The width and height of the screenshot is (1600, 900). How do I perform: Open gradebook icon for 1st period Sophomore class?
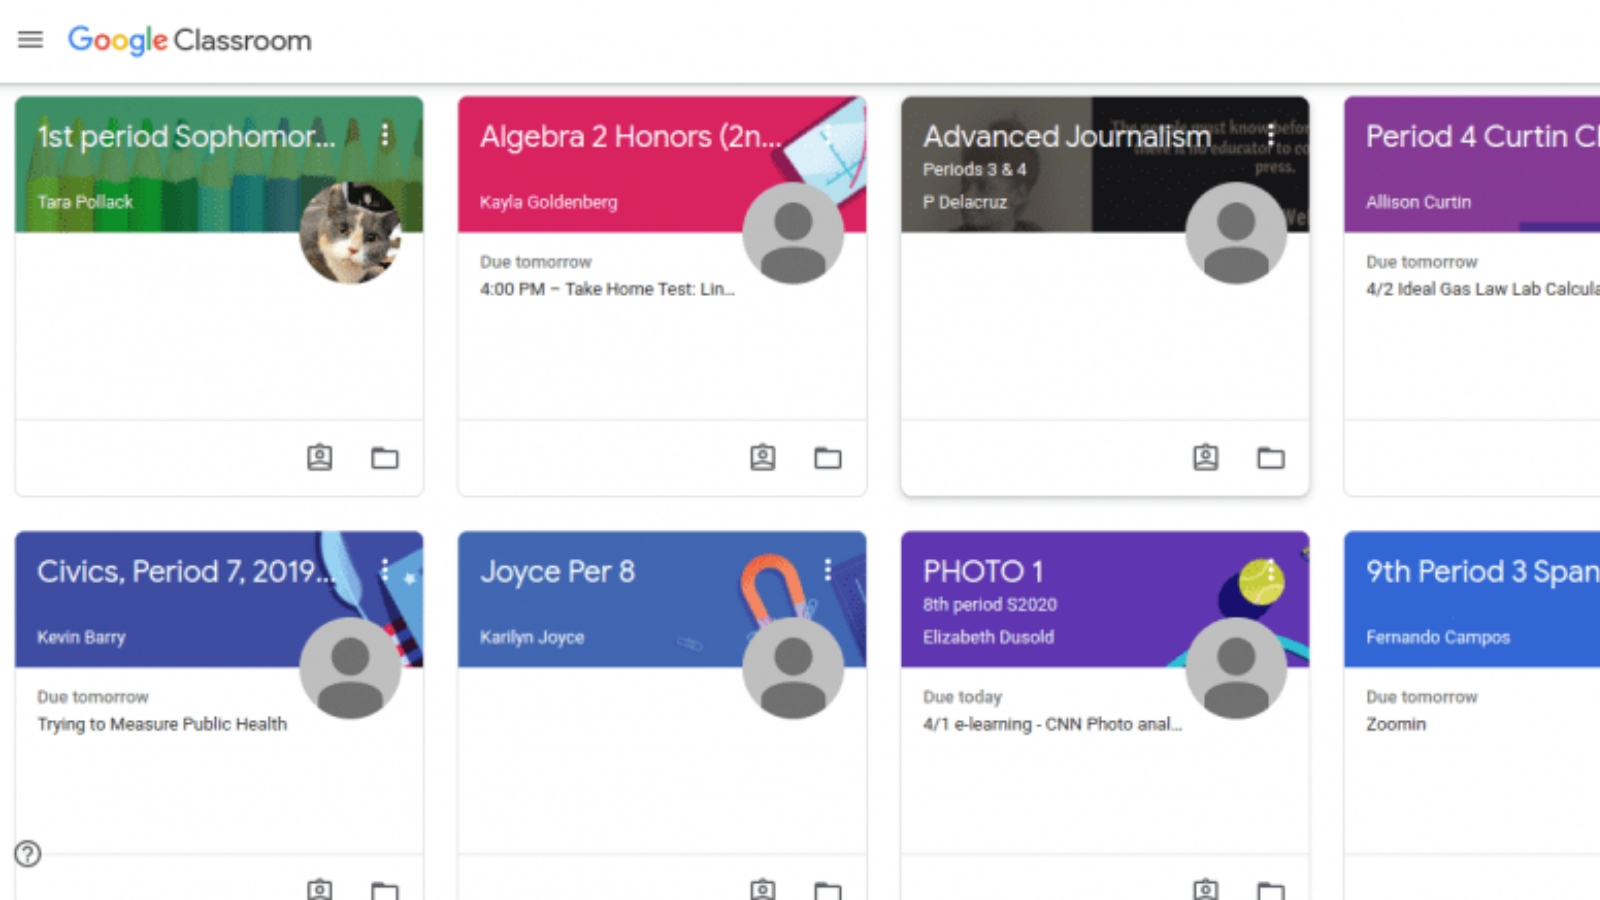(x=319, y=458)
